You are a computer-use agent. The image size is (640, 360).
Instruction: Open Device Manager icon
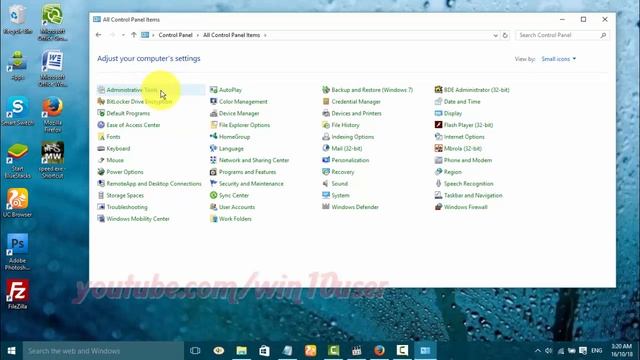(x=213, y=113)
